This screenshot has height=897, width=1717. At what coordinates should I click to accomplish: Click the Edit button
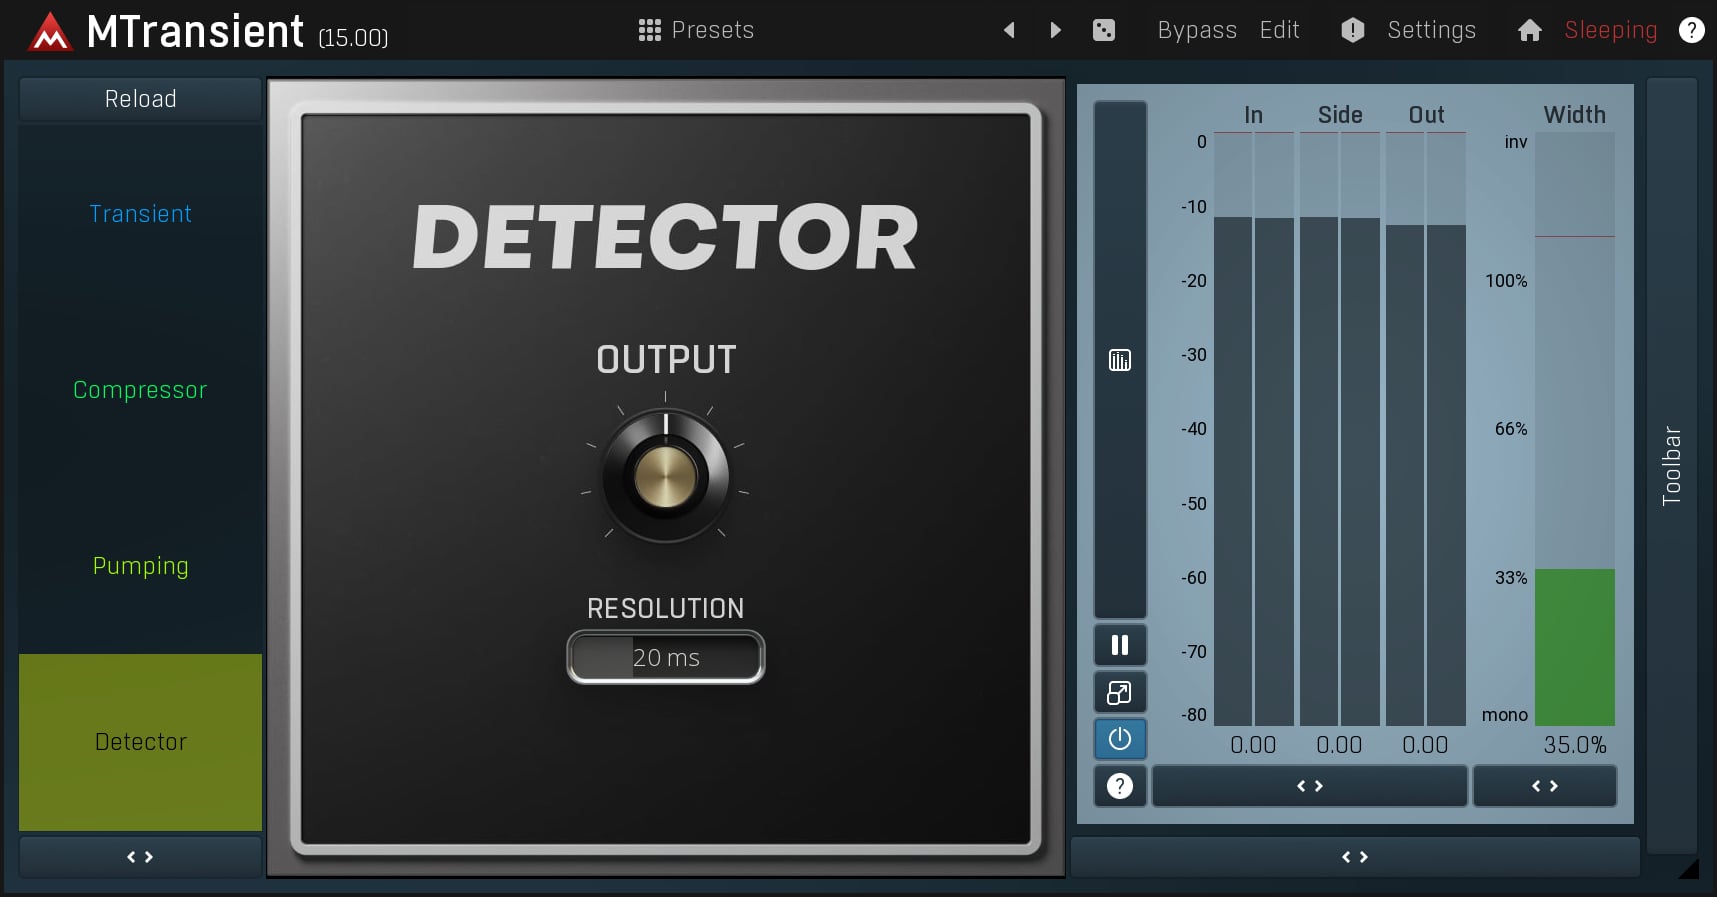pos(1279,31)
